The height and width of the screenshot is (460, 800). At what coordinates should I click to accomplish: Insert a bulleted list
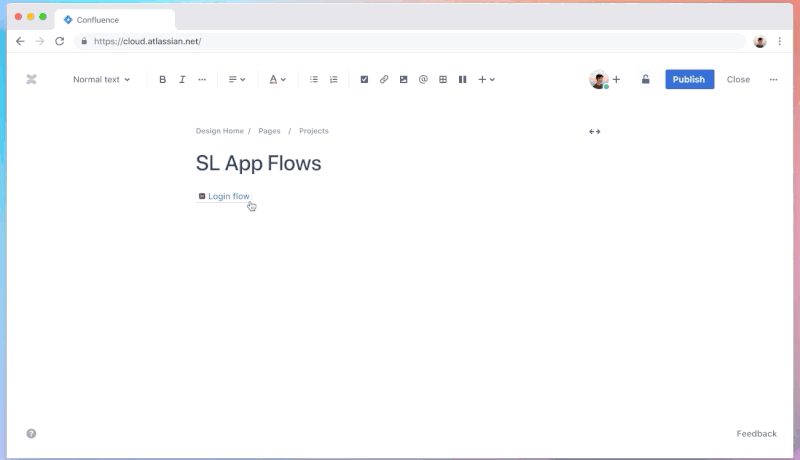pos(314,80)
